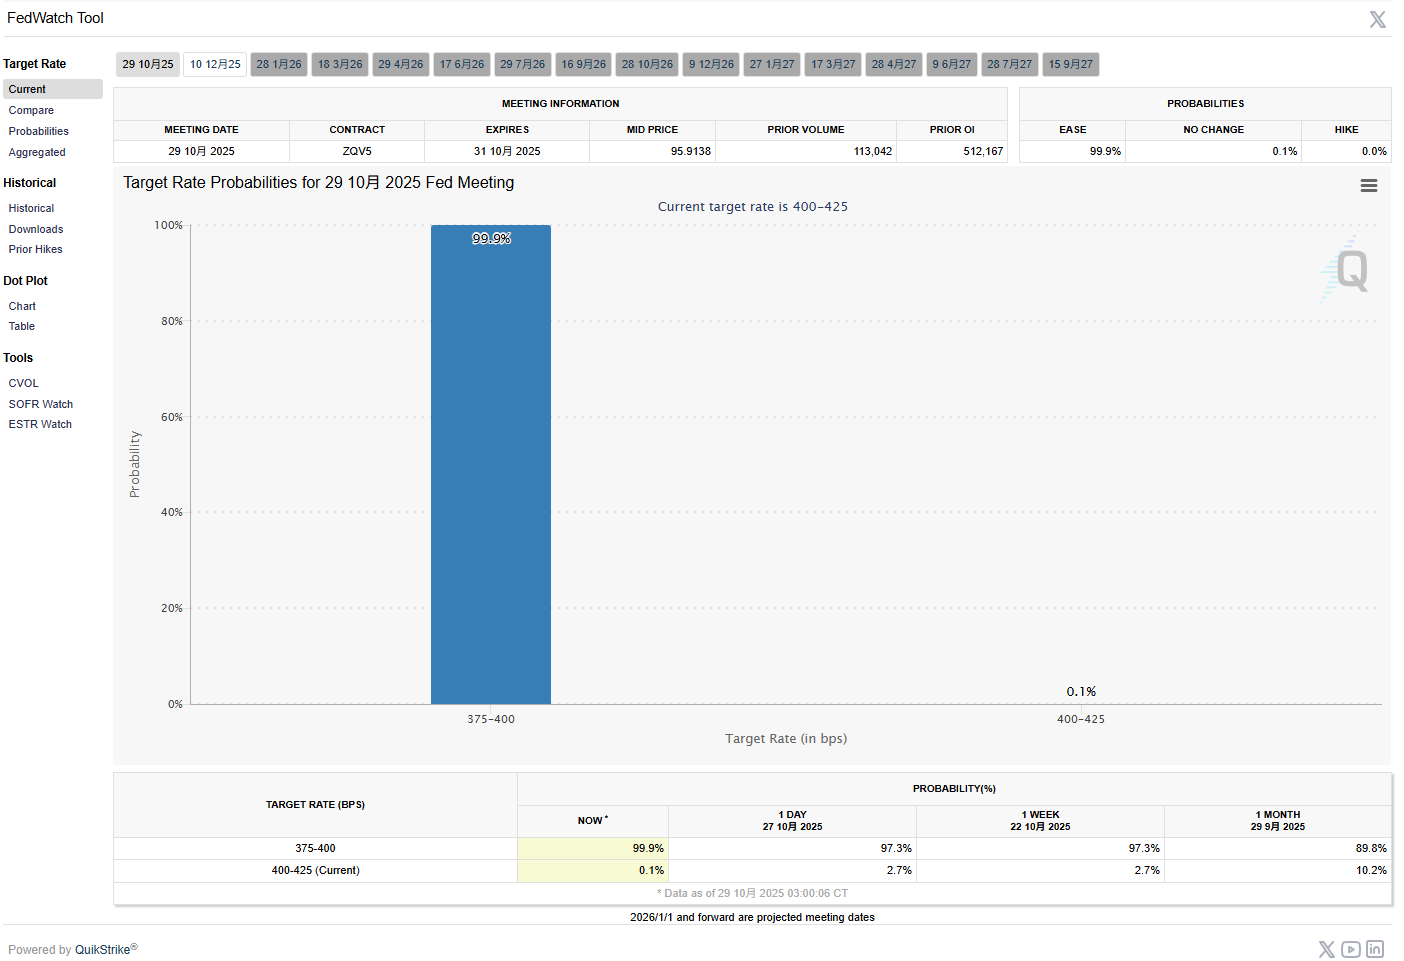1404x961 pixels.
Task: Click the footer YouTube icon
Action: pyautogui.click(x=1350, y=950)
